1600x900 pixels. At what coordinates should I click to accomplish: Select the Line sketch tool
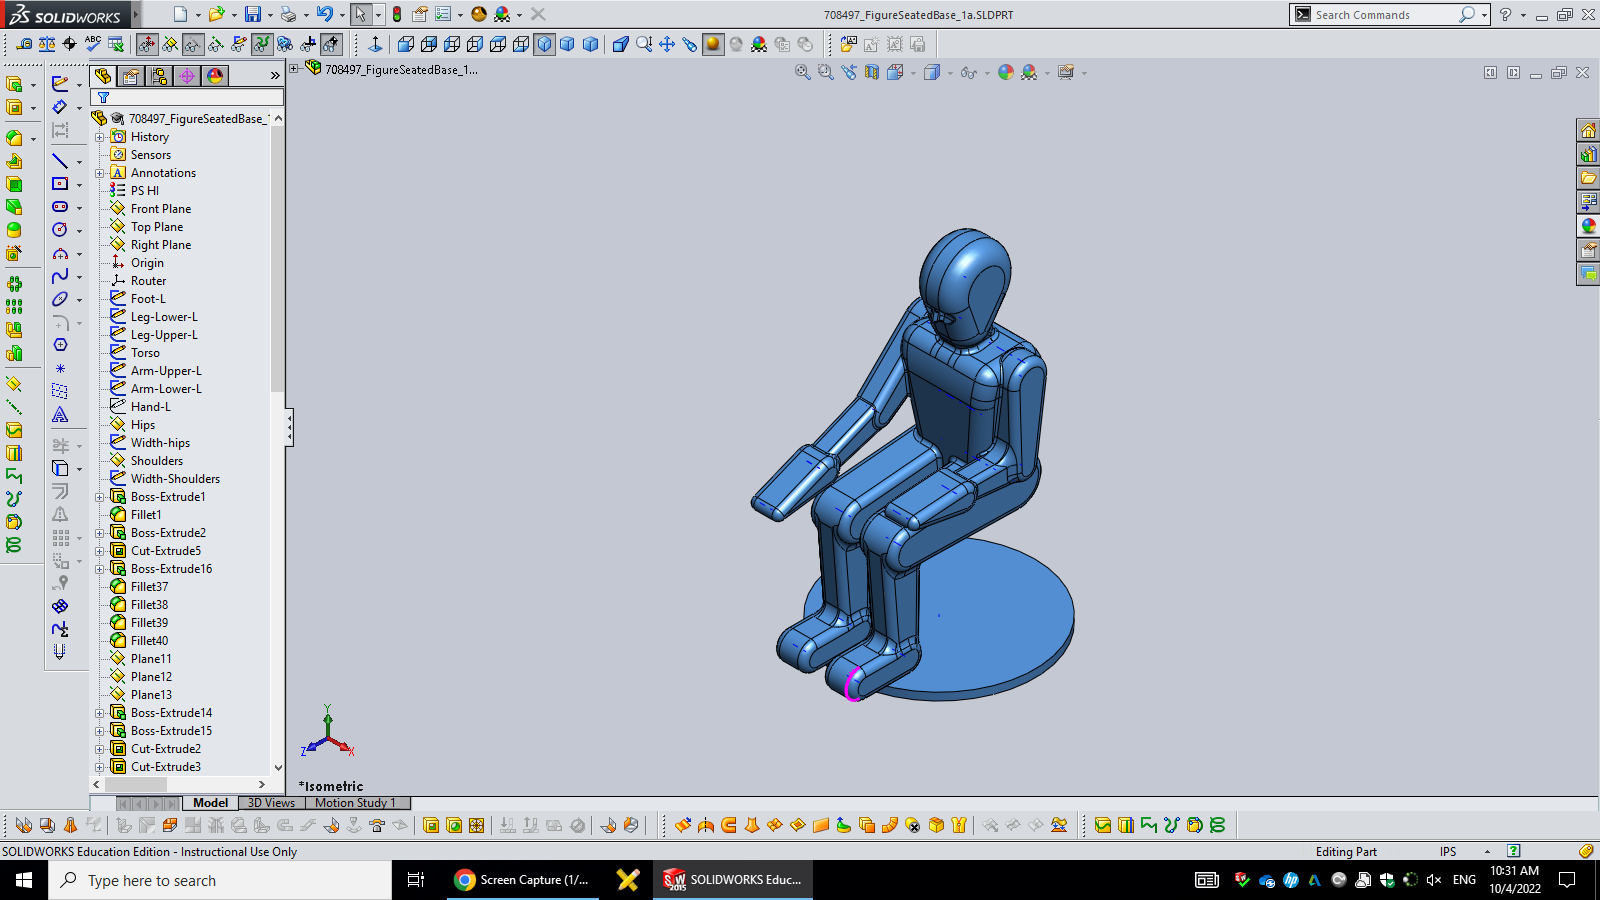coord(60,161)
